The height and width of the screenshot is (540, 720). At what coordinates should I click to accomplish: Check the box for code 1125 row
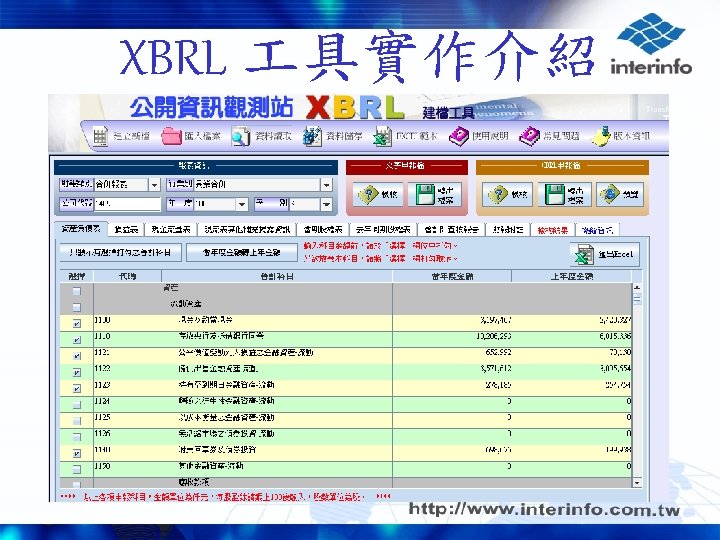pyautogui.click(x=77, y=421)
